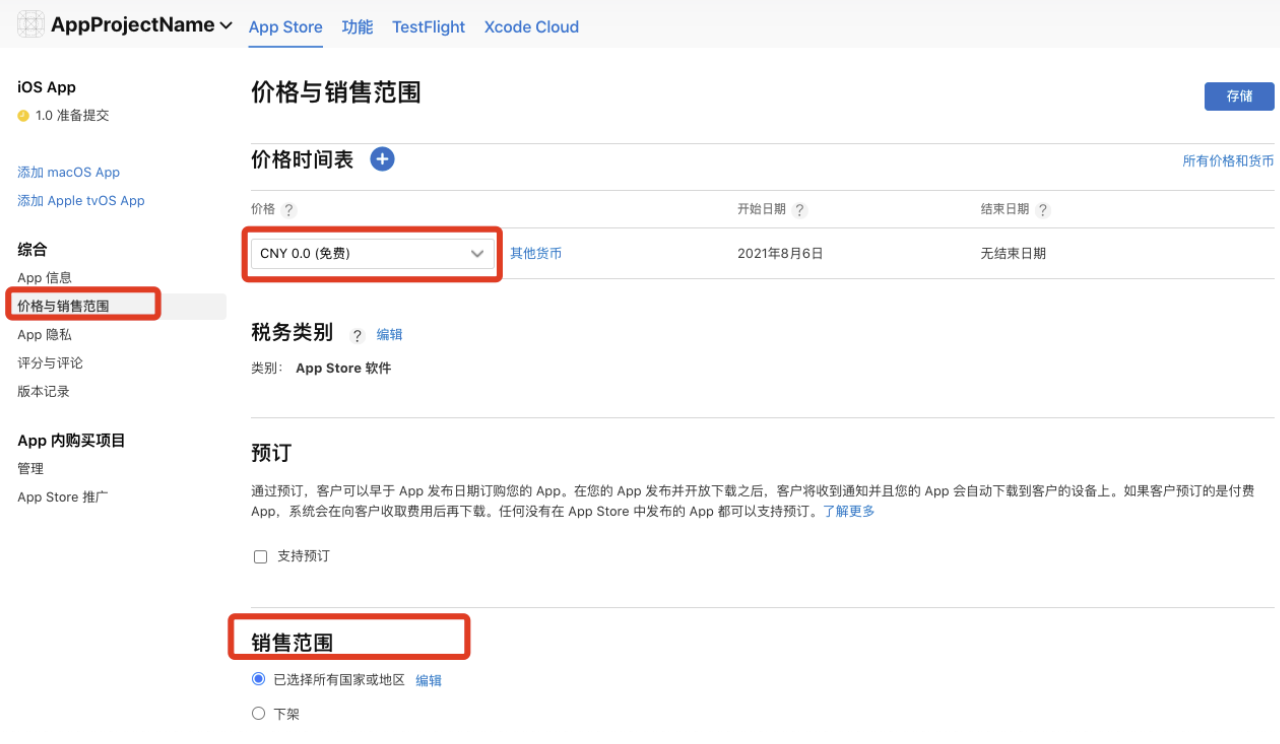Click 编辑 link next to 税务类别

tap(389, 334)
